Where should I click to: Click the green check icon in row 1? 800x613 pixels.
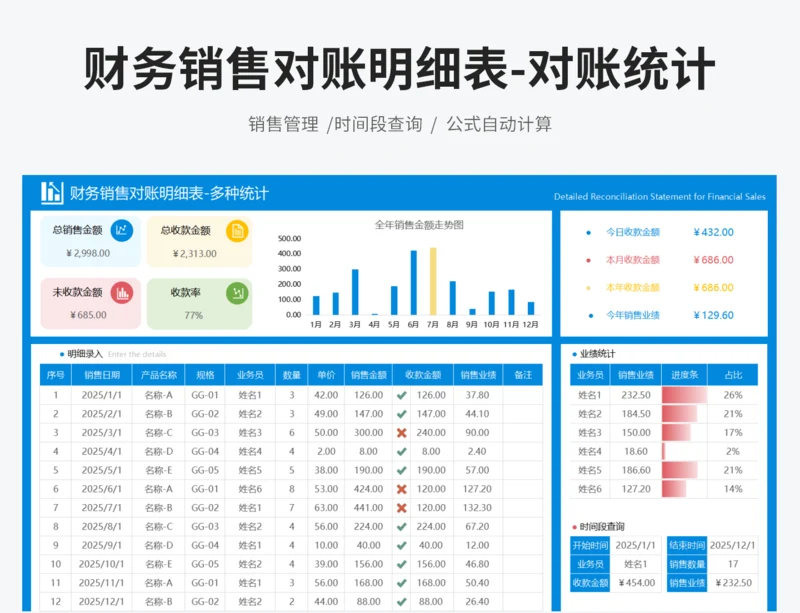coord(401,395)
